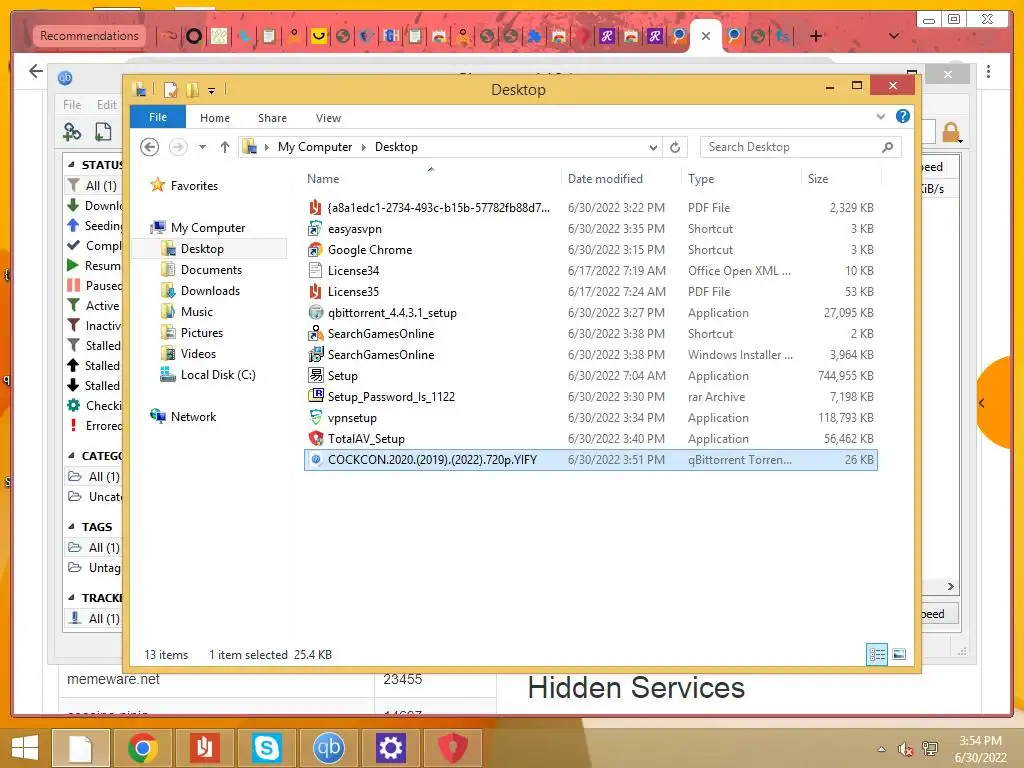Go up one folder level
Image resolution: width=1024 pixels, height=768 pixels.
(x=225, y=147)
